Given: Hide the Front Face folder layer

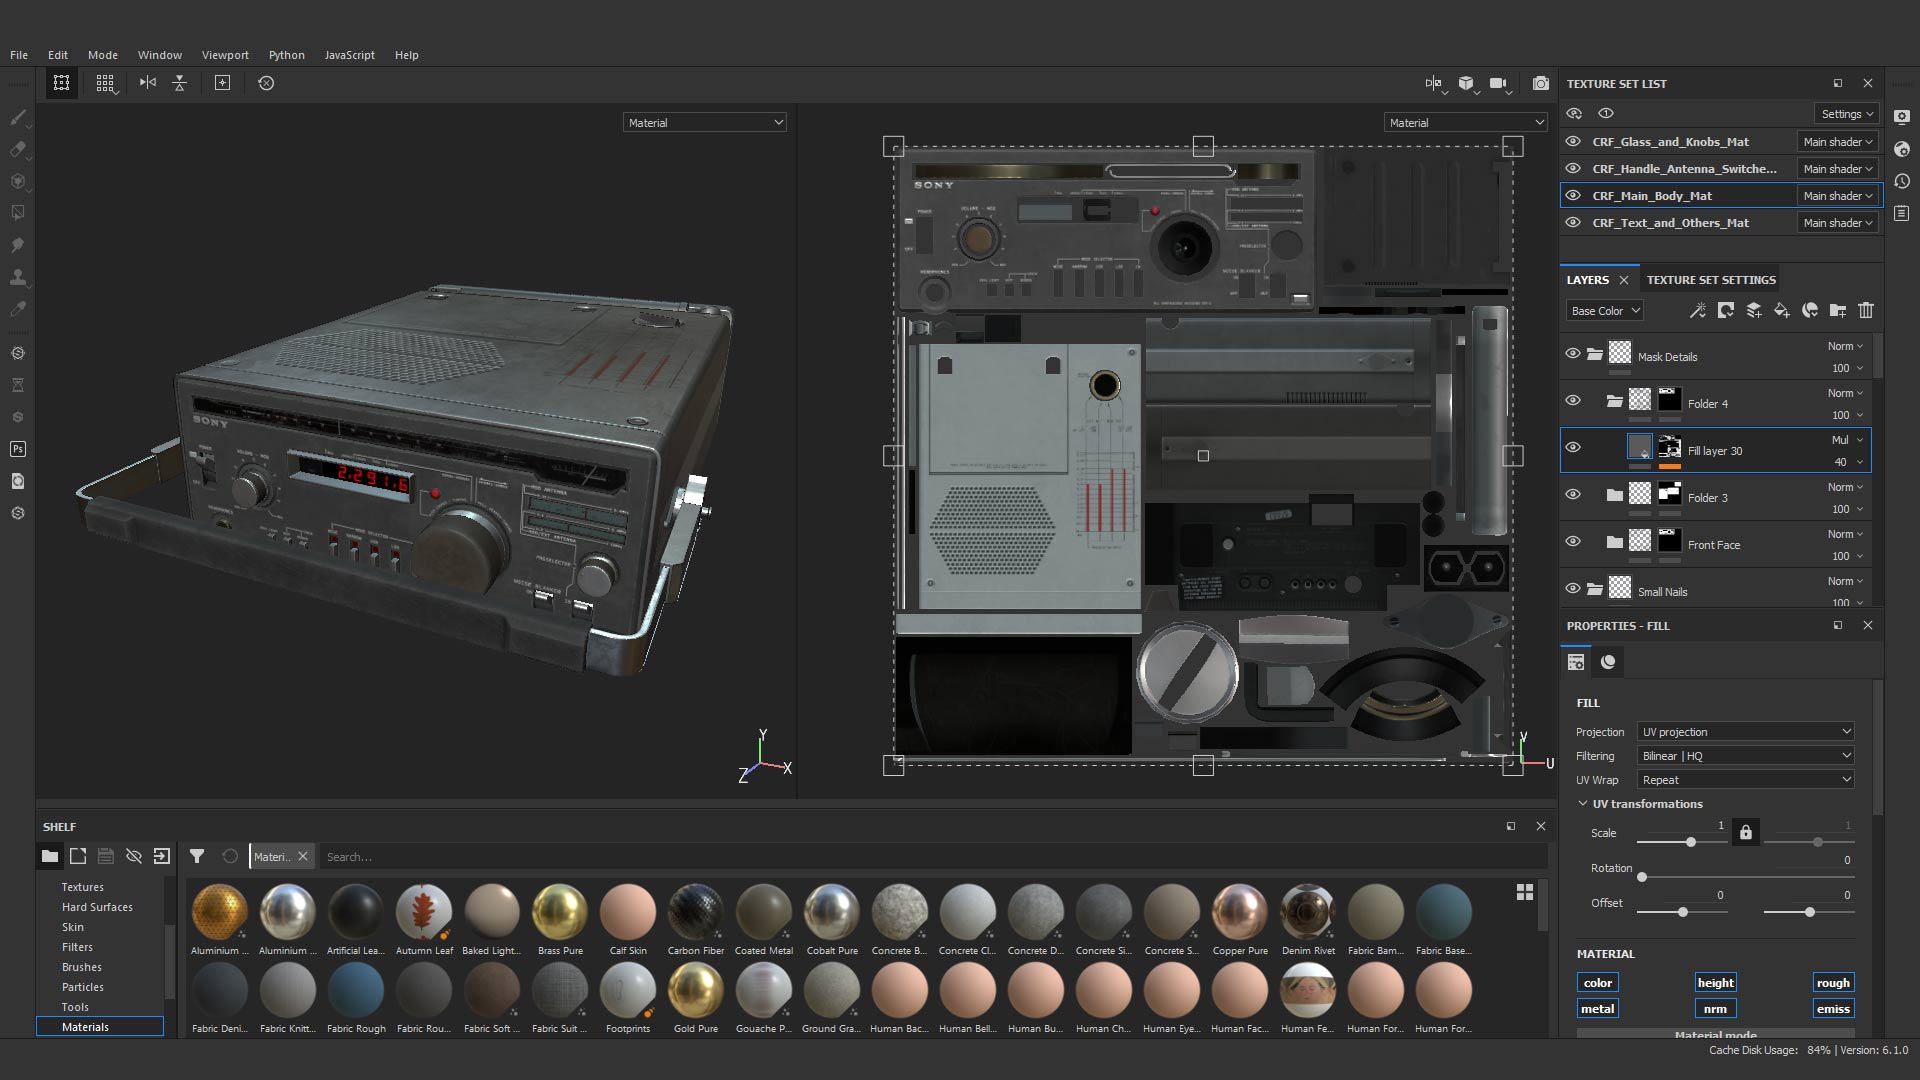Looking at the screenshot, I should point(1573,541).
